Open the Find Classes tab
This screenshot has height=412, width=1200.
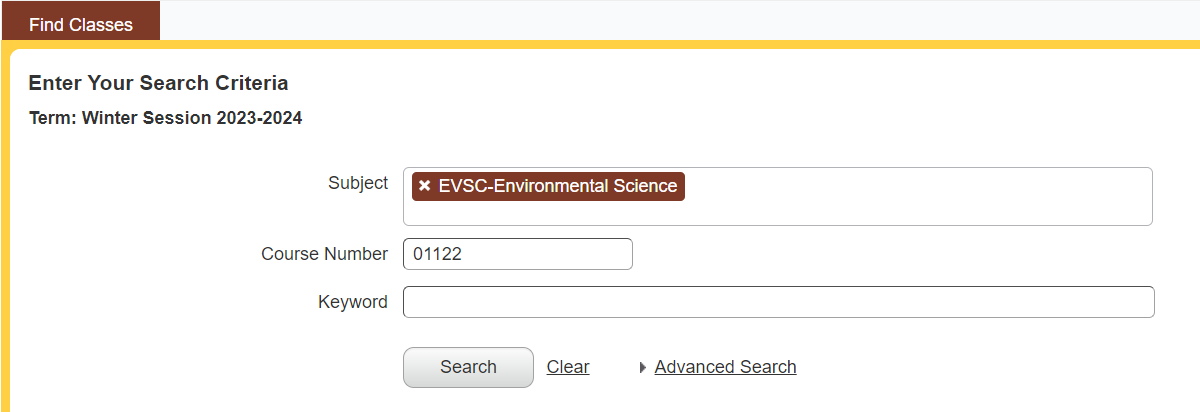81,25
